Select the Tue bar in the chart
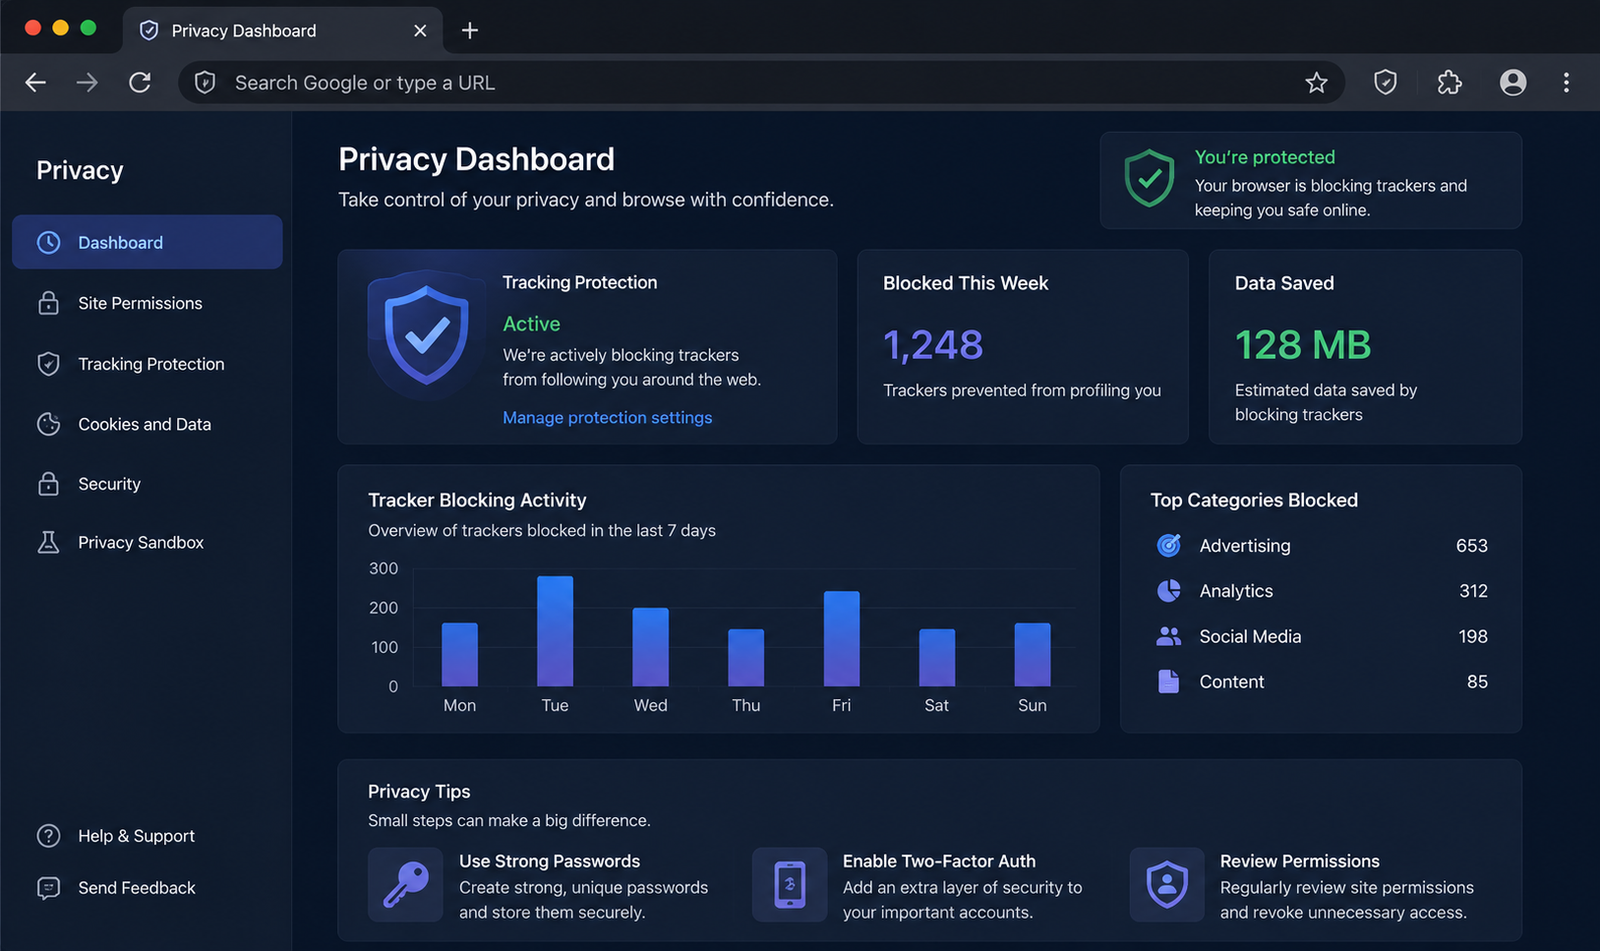This screenshot has height=951, width=1600. 555,631
